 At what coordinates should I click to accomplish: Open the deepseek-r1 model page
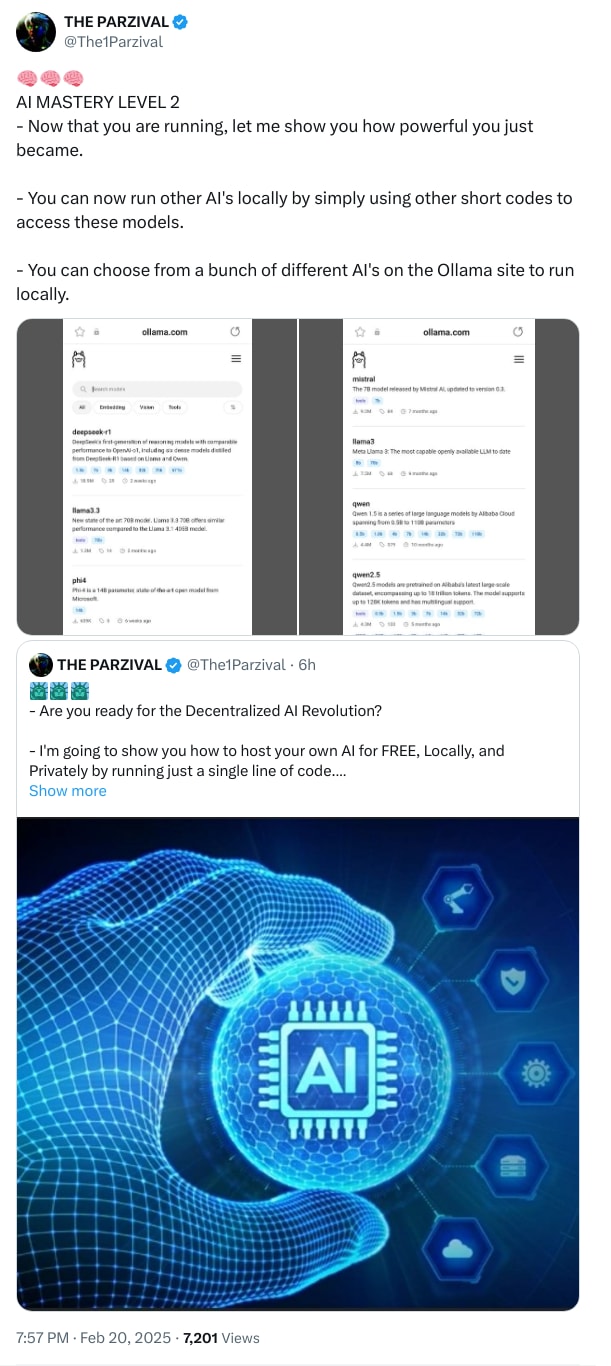(94, 430)
